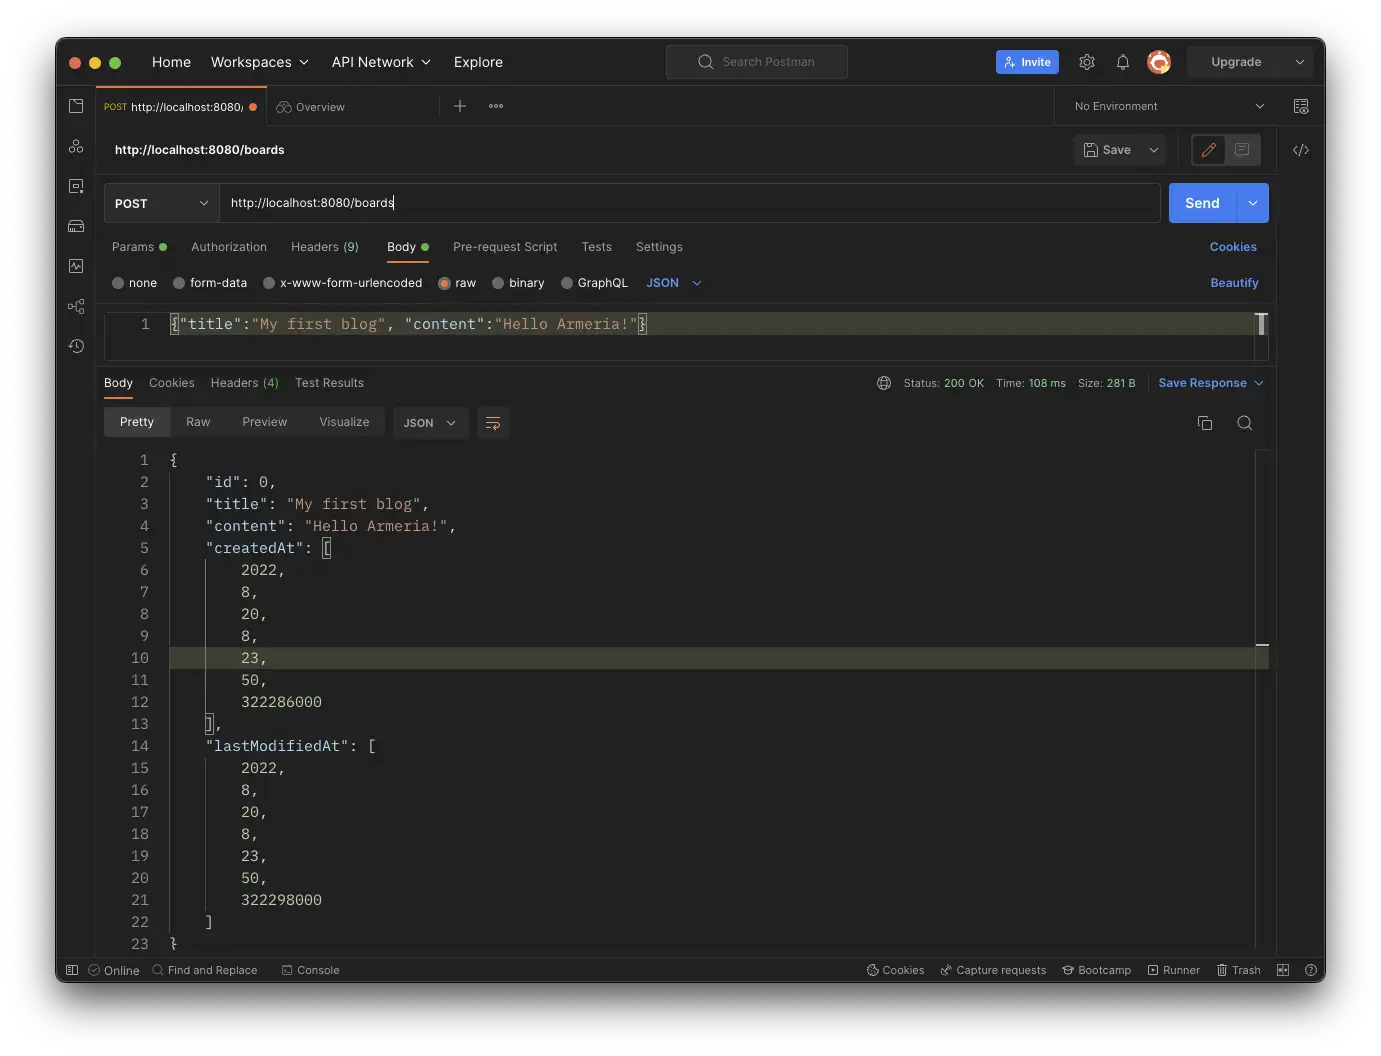1381x1056 pixels.
Task: Expand the Workspaces menu
Action: pos(260,62)
